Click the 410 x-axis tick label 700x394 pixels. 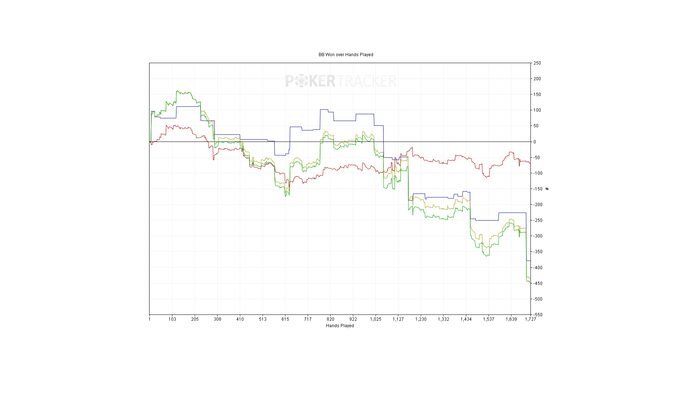(240, 319)
